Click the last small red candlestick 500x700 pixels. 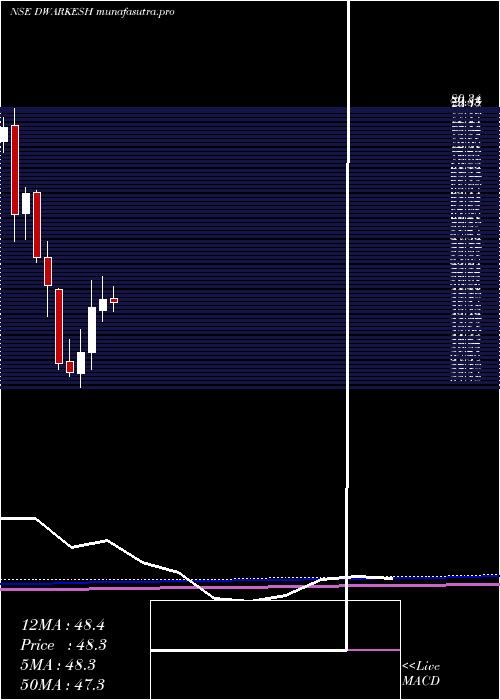click(x=114, y=300)
